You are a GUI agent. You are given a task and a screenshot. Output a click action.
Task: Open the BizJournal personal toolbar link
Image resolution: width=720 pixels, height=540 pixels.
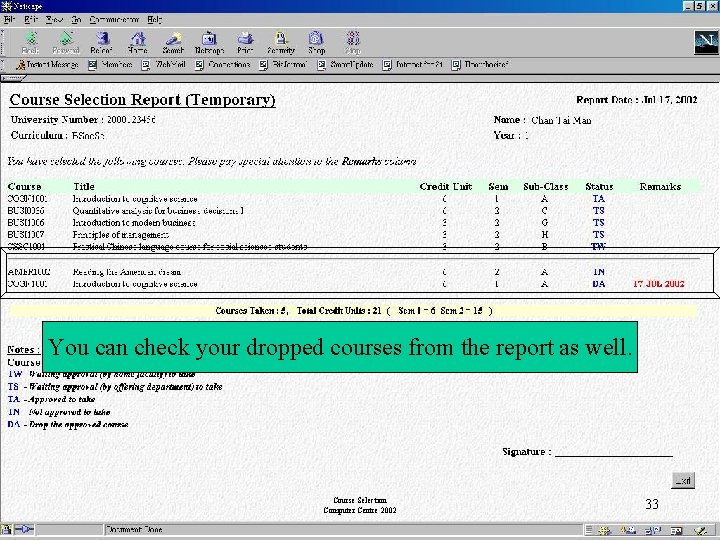[x=283, y=65]
